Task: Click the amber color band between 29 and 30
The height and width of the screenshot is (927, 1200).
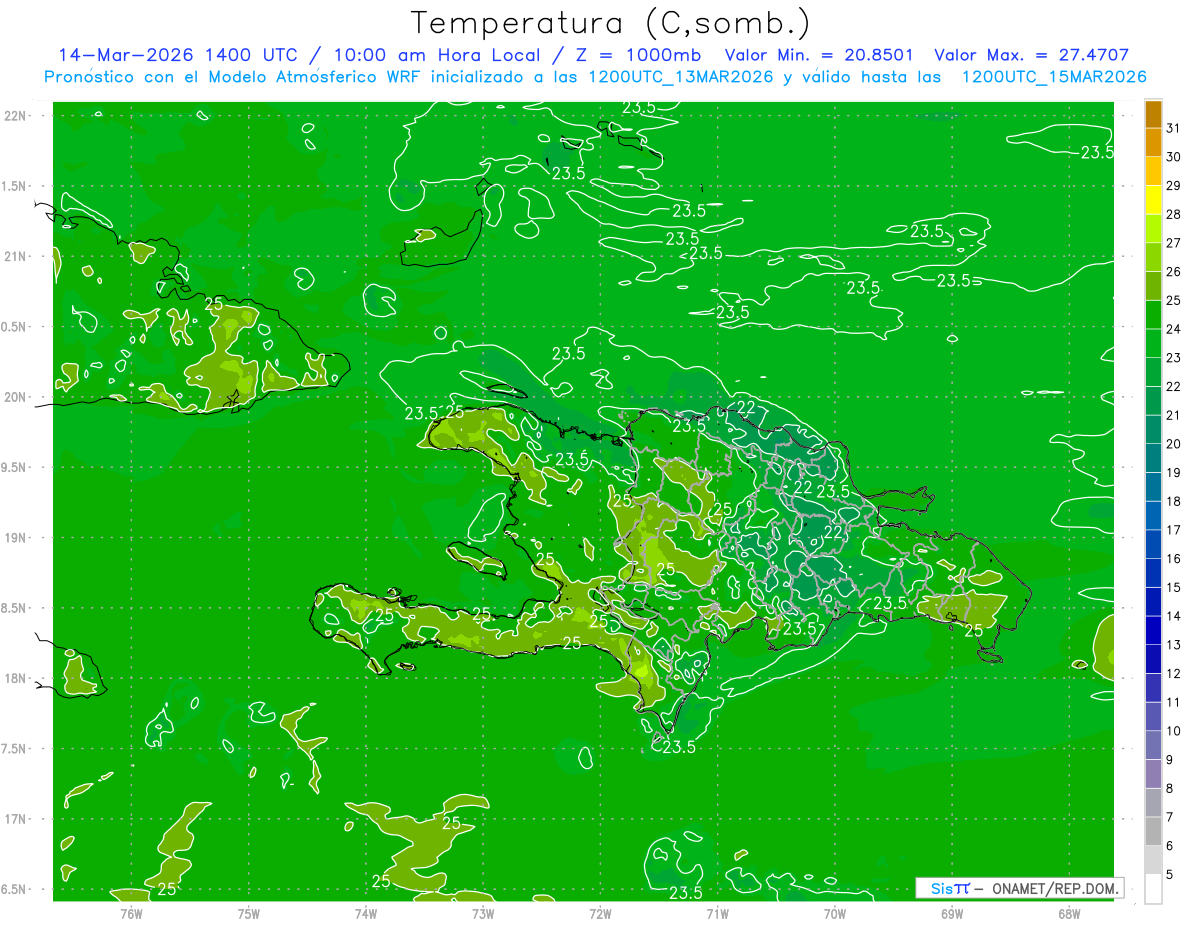Action: click(x=1153, y=171)
